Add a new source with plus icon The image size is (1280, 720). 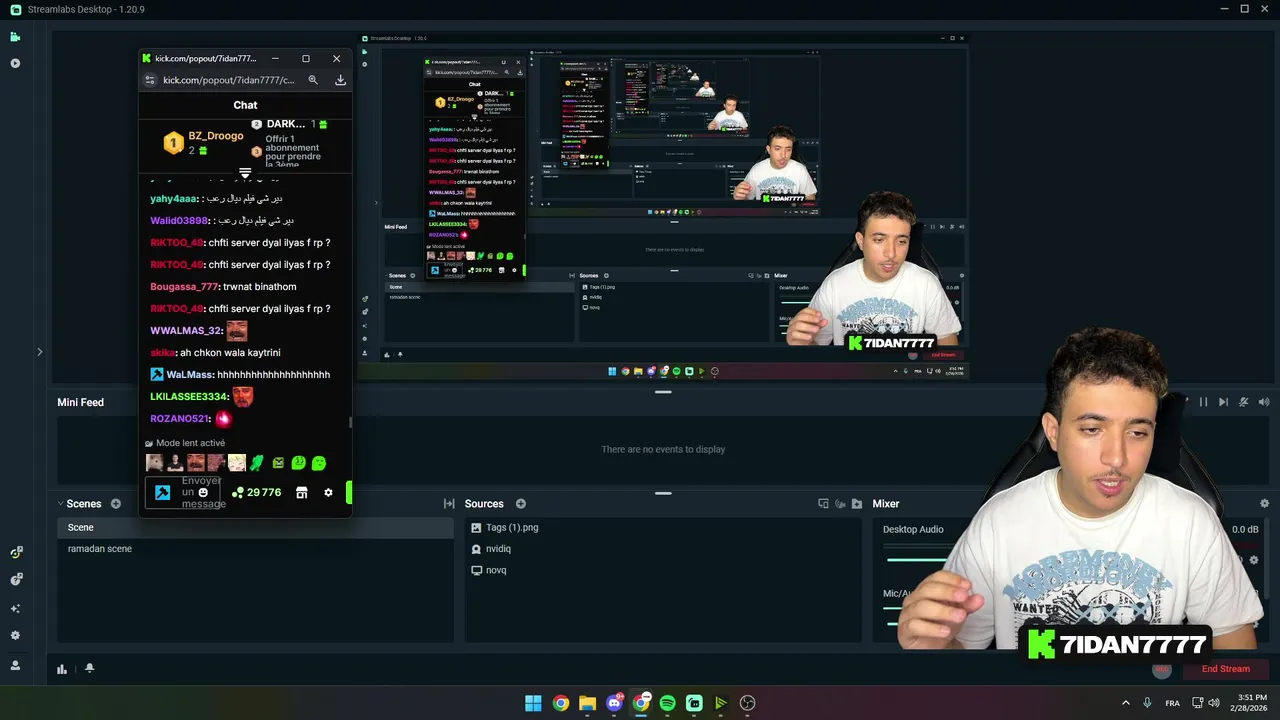point(520,504)
